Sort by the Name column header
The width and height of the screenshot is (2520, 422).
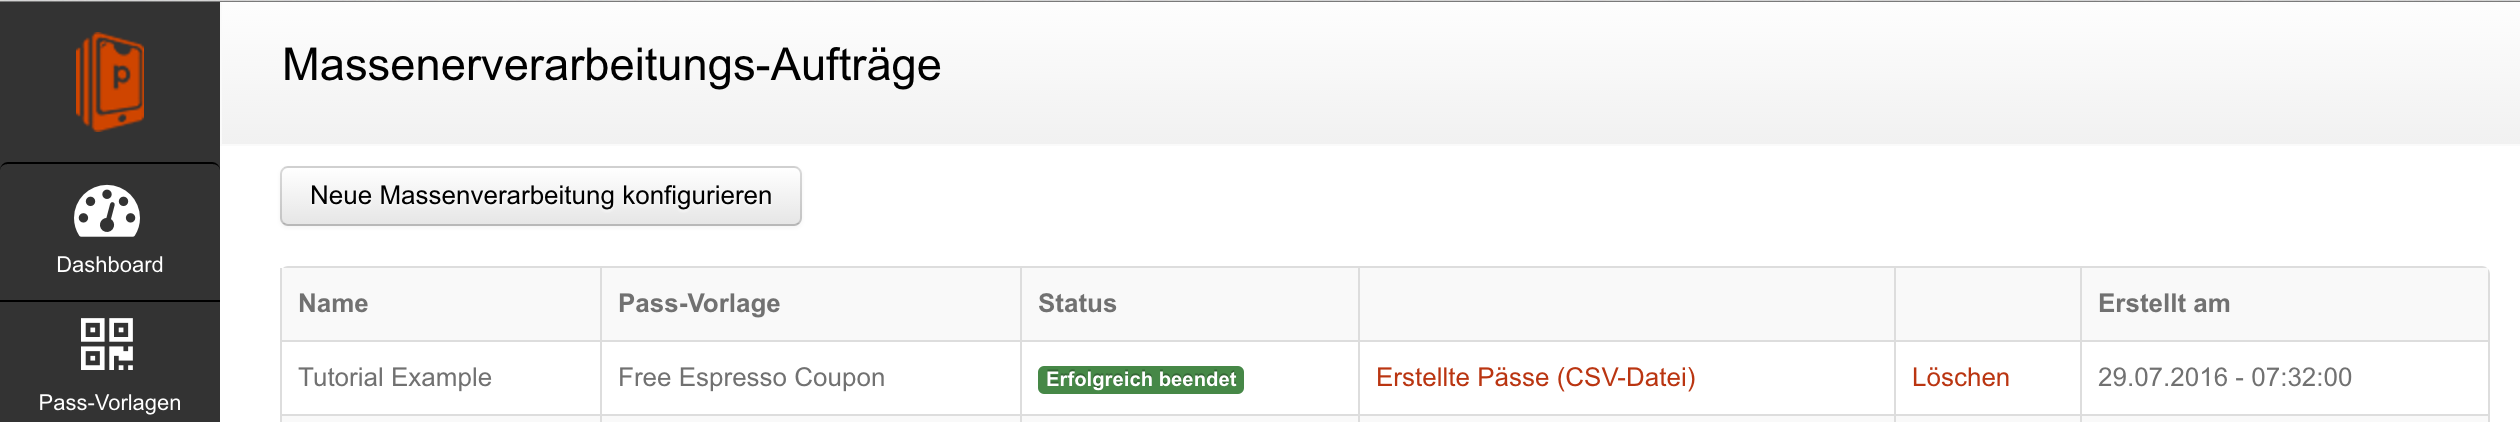coord(333,304)
